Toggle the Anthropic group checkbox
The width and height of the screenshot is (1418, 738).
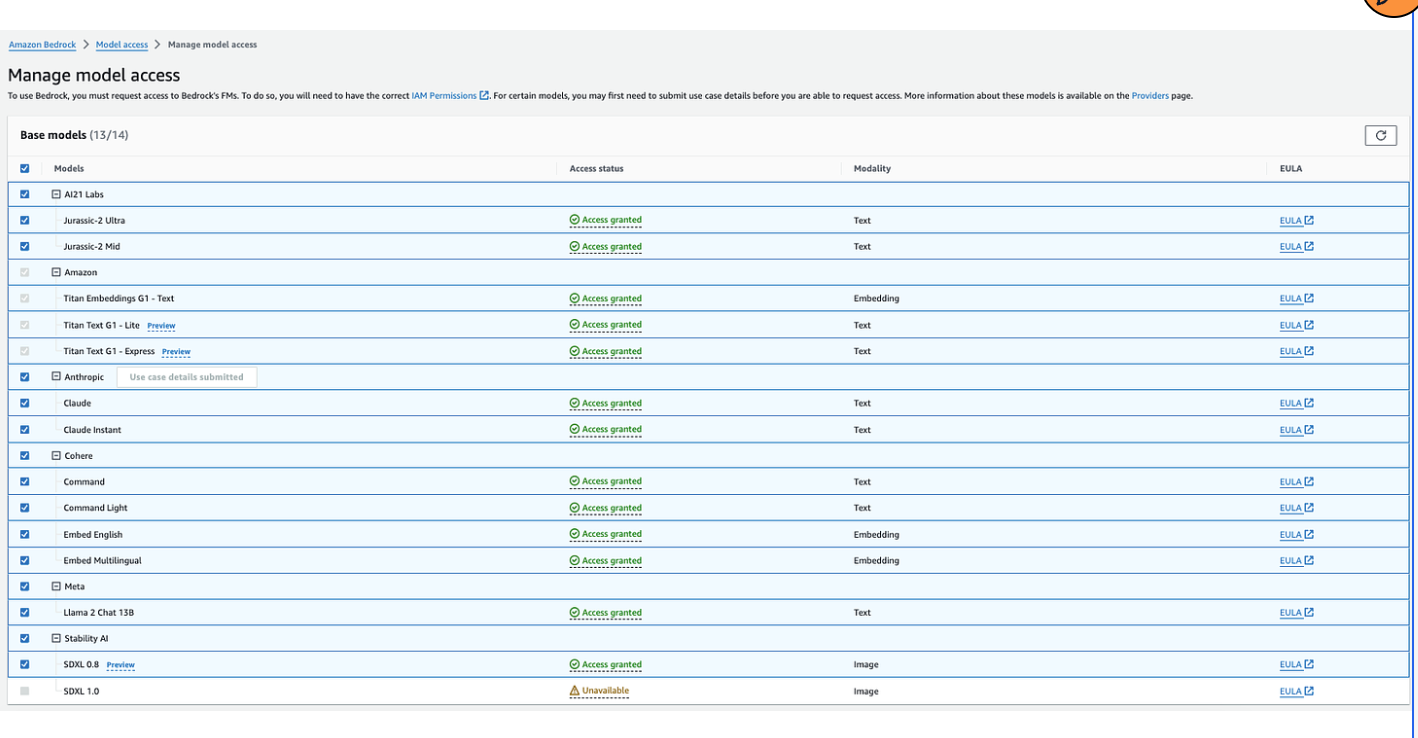(x=25, y=377)
